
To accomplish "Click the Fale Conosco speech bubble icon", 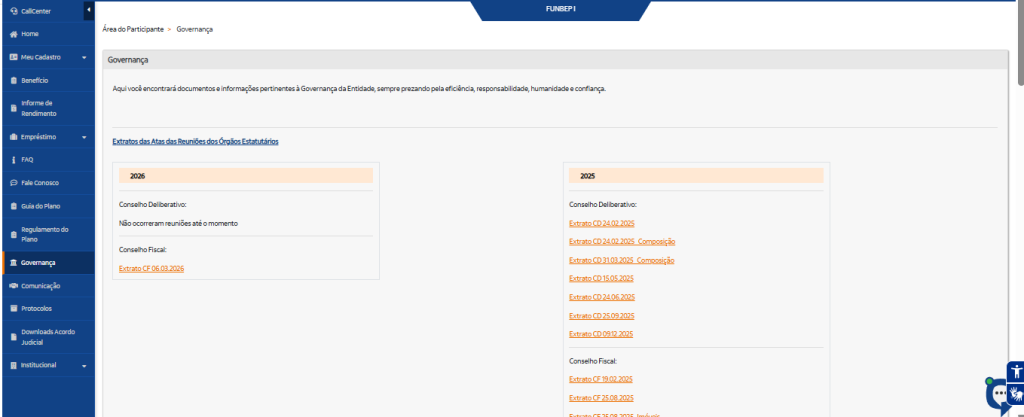I will point(13,183).
